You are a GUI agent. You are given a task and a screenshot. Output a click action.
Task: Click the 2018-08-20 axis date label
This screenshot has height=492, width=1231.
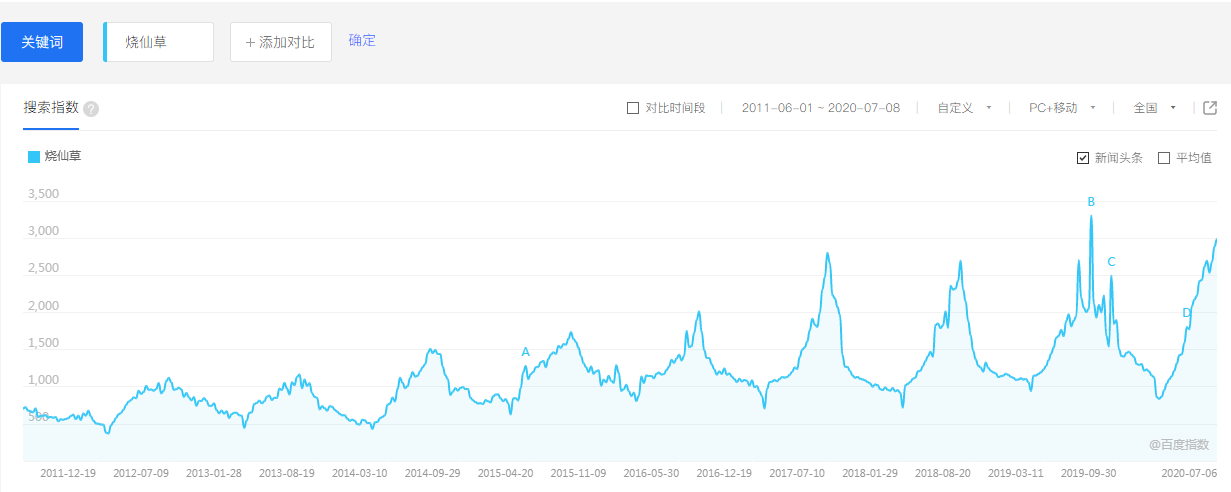coord(943,473)
